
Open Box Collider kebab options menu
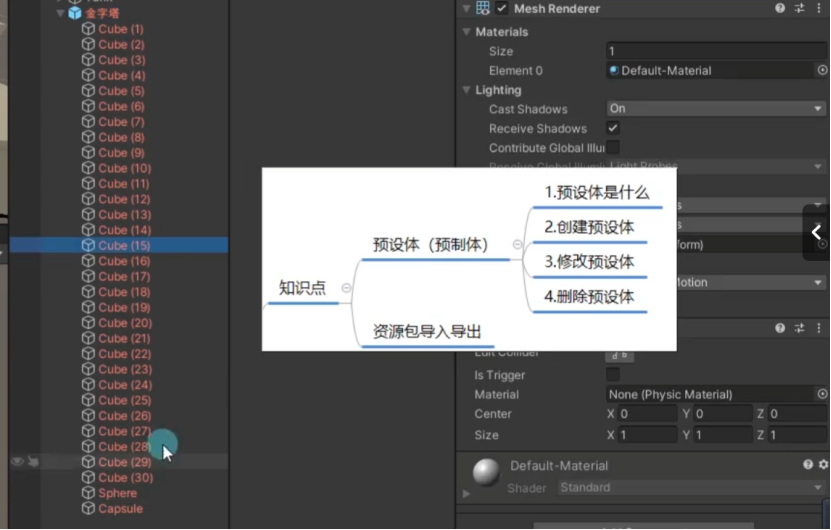point(819,328)
